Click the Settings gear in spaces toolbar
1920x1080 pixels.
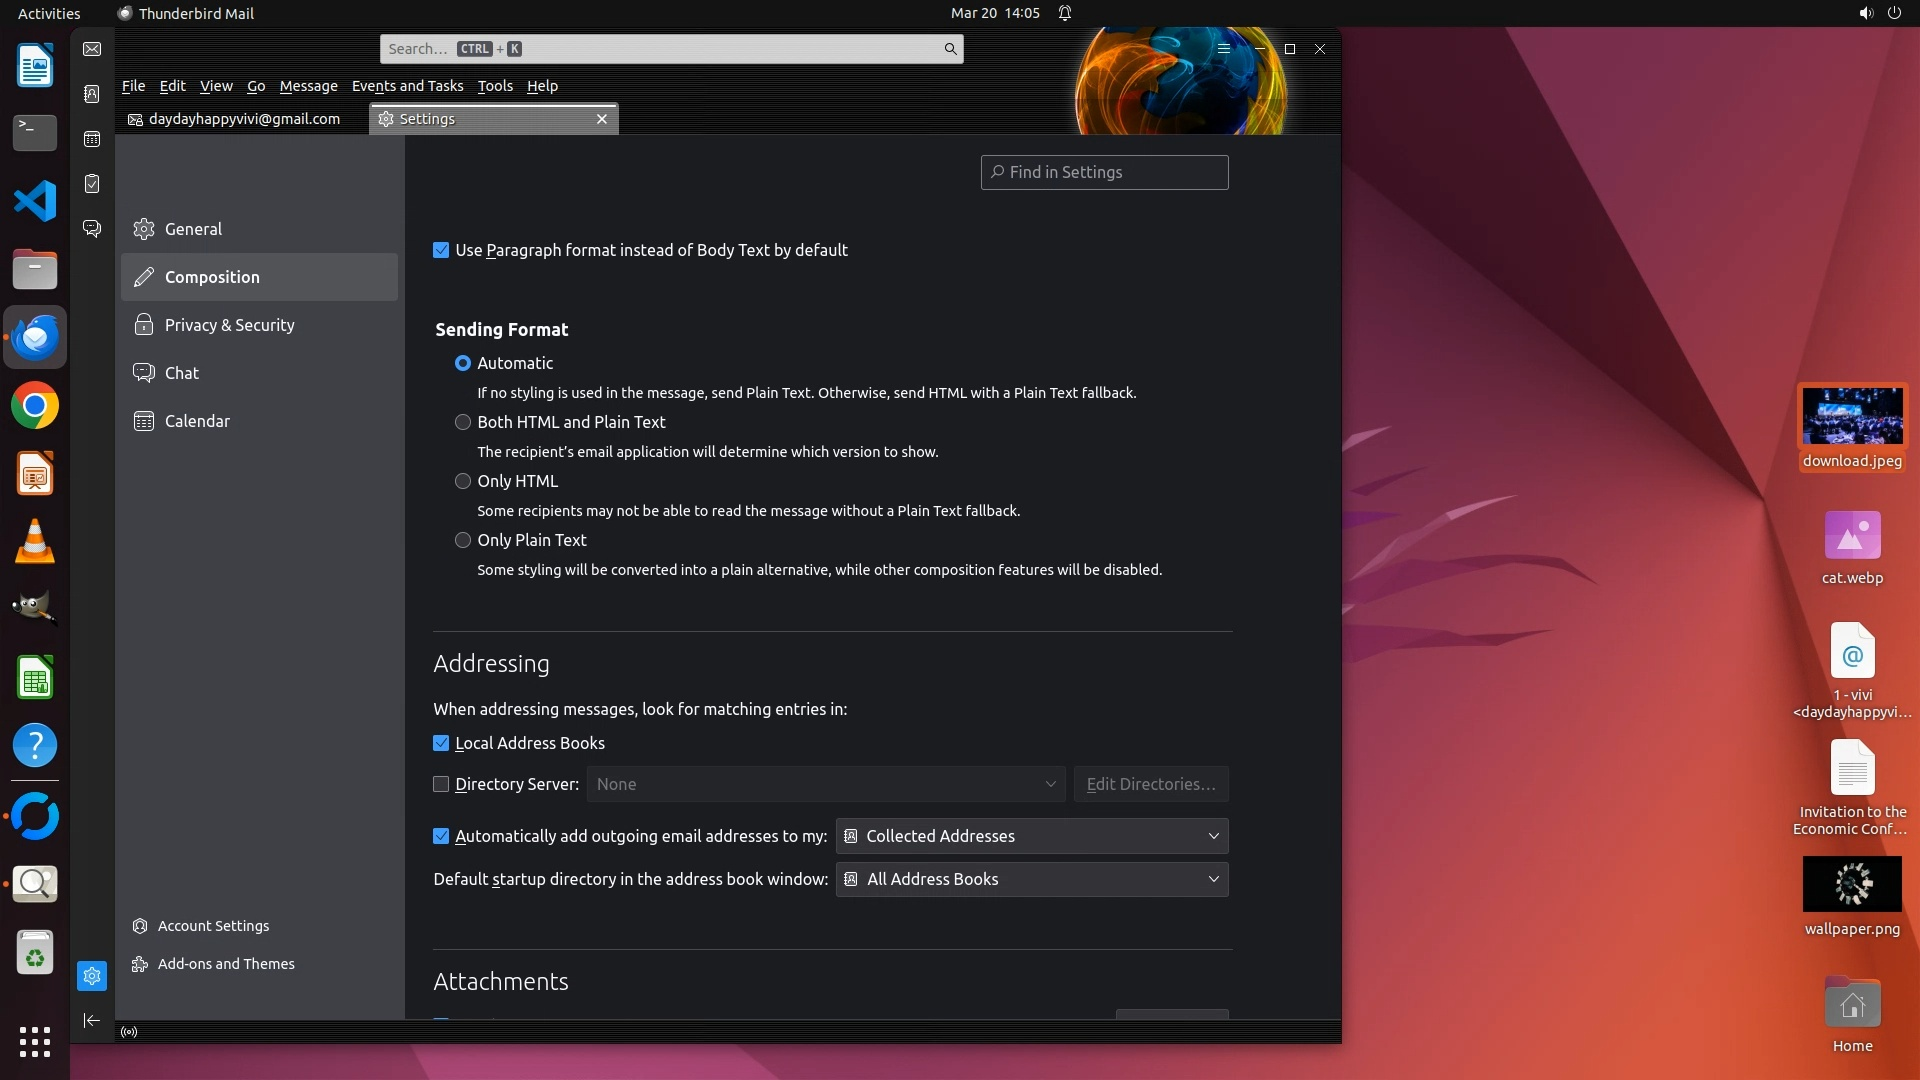(92, 976)
